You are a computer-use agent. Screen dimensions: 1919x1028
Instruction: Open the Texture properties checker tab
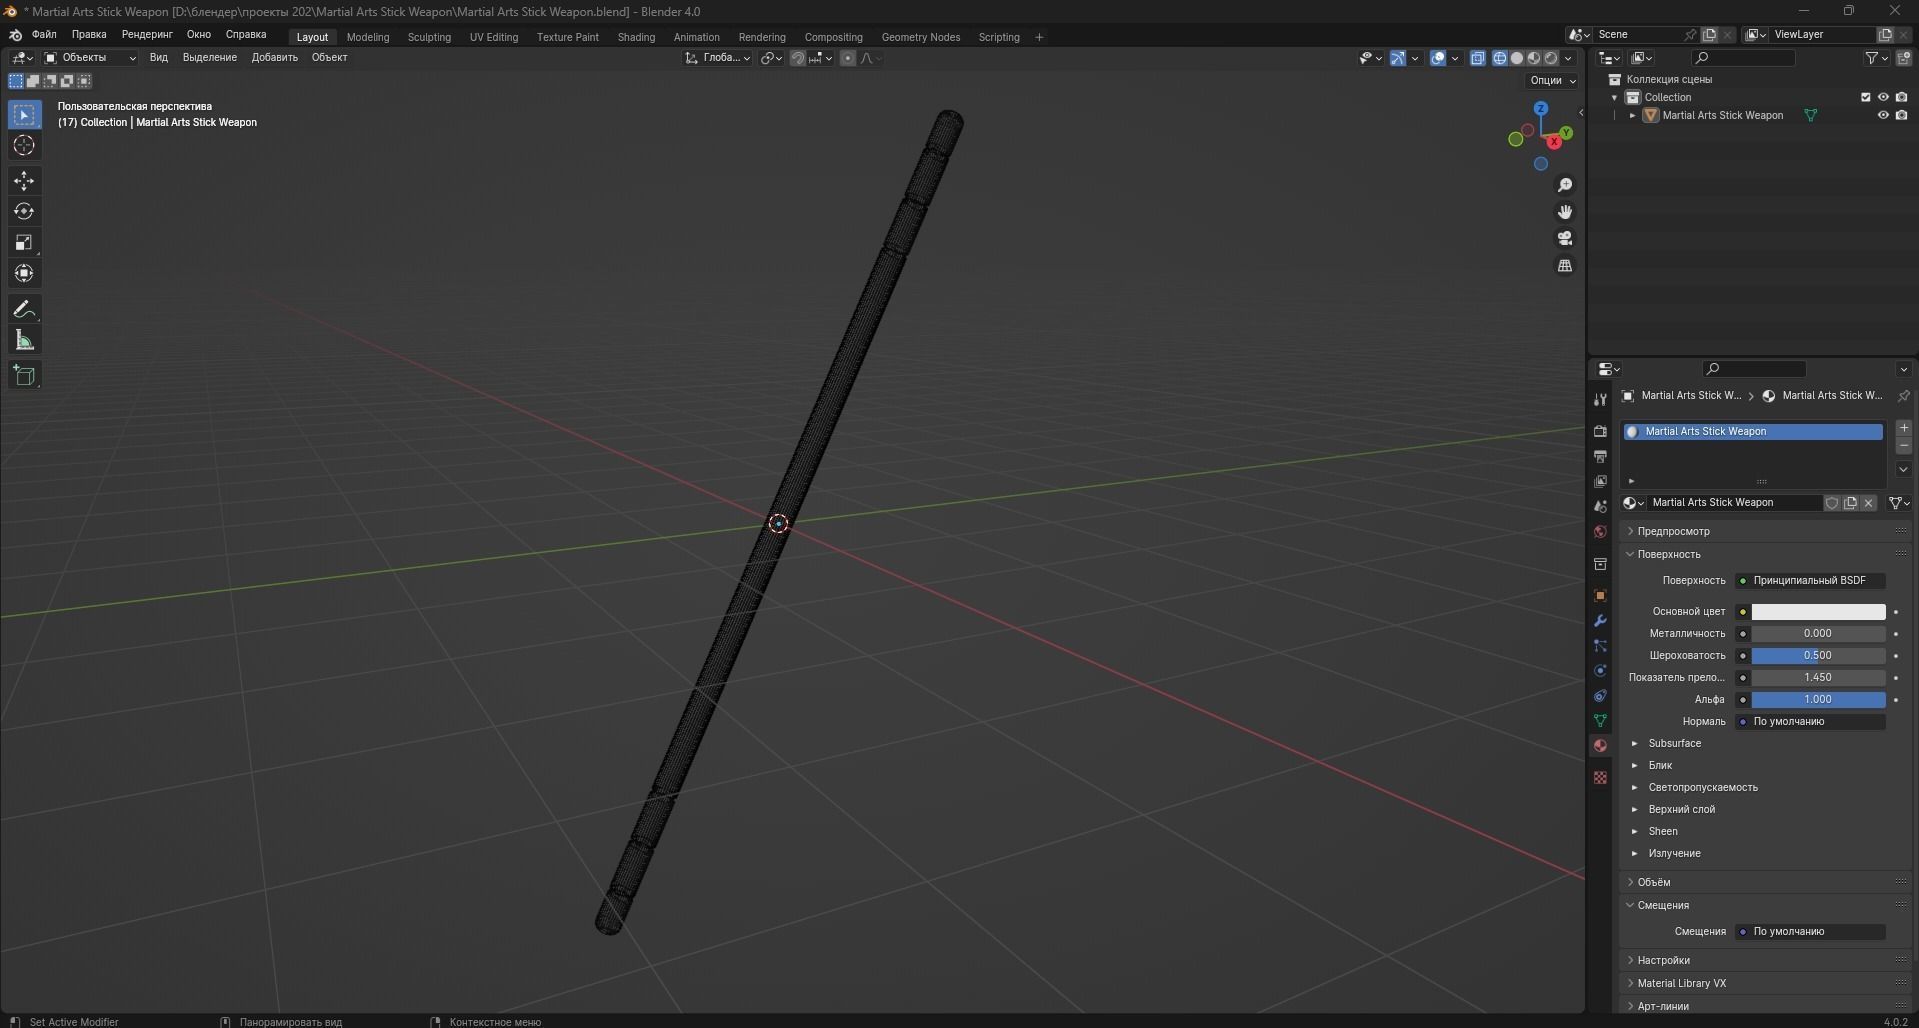click(1600, 777)
